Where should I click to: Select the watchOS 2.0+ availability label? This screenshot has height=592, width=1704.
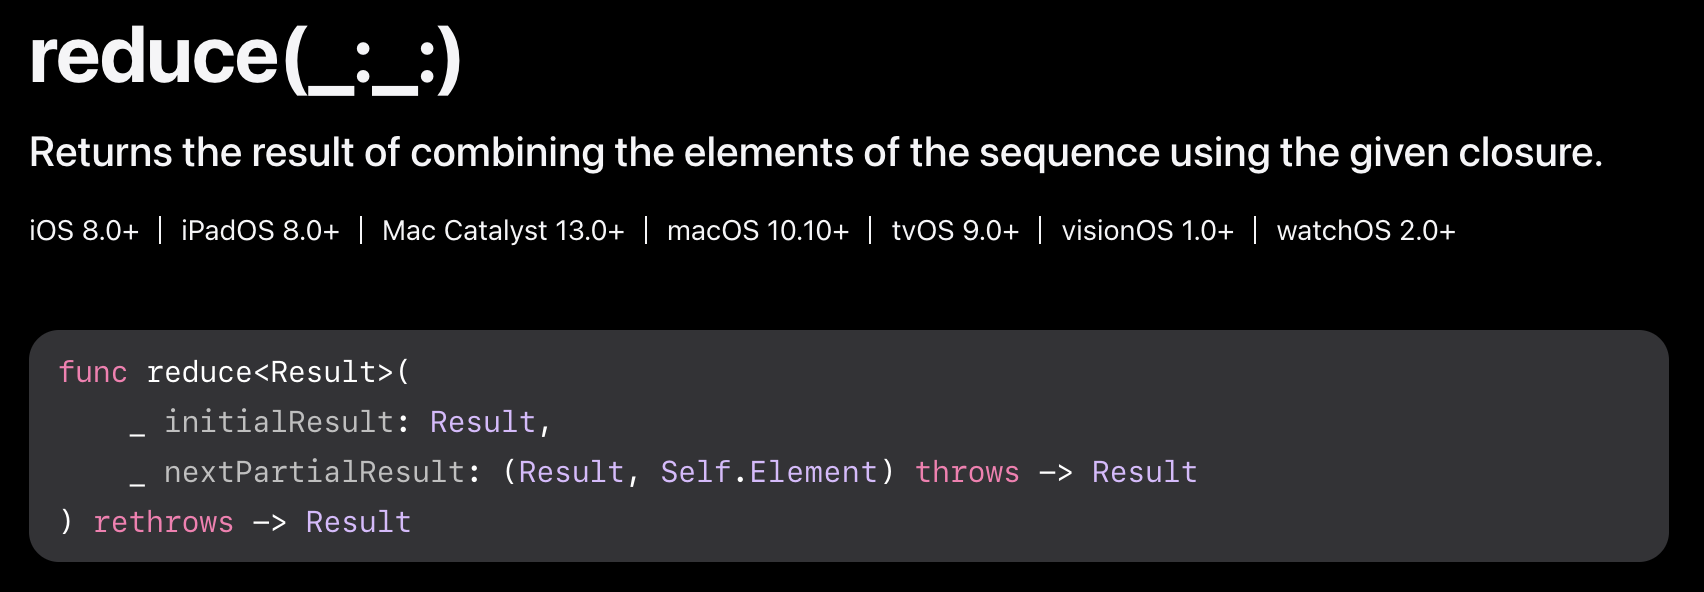point(1365,231)
